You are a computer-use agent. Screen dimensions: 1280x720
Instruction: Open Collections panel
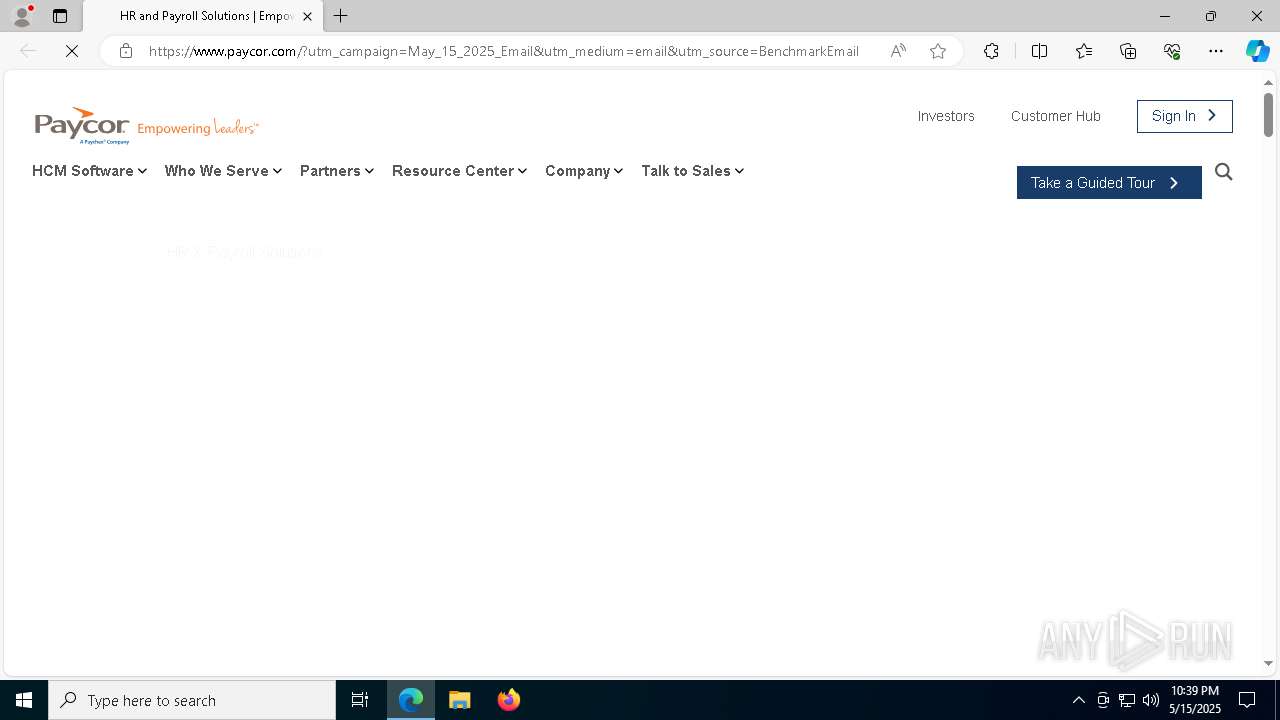coord(1128,51)
